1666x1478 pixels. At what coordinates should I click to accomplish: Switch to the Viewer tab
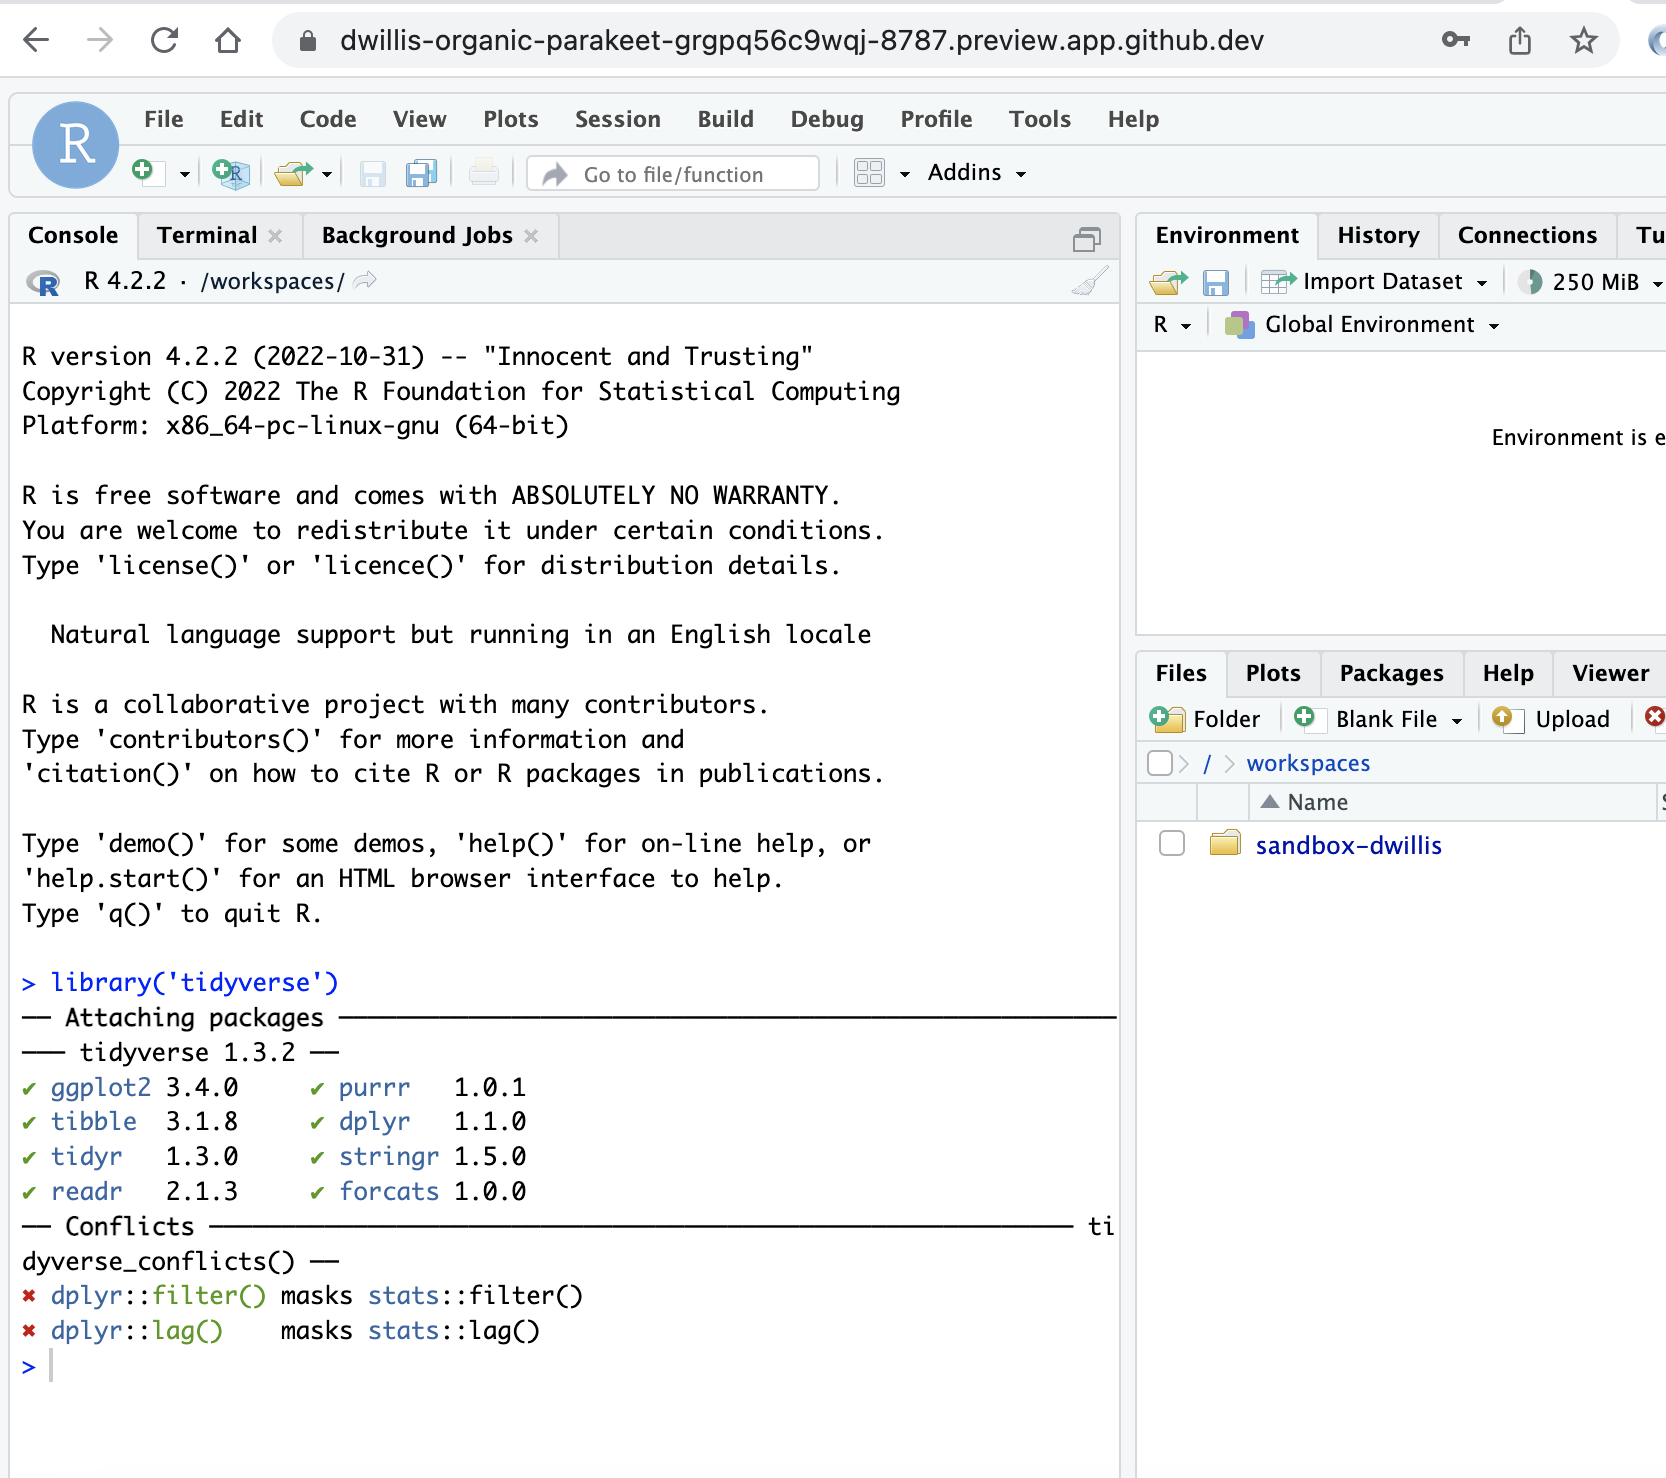click(x=1610, y=673)
